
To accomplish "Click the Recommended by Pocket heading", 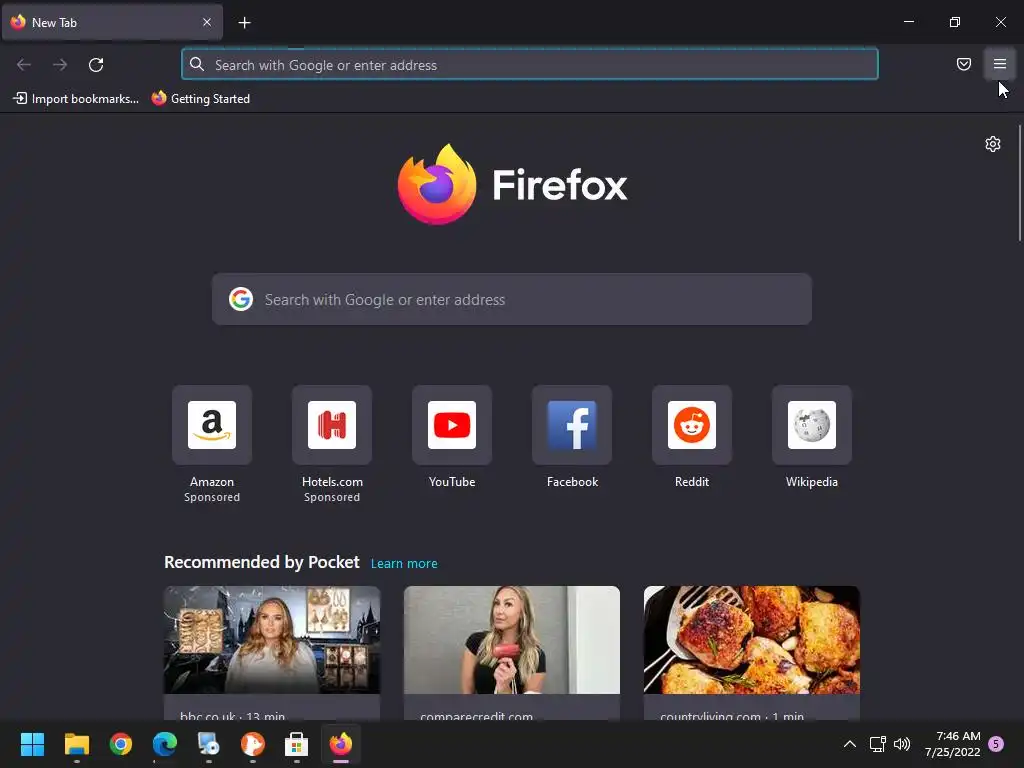I will point(262,562).
